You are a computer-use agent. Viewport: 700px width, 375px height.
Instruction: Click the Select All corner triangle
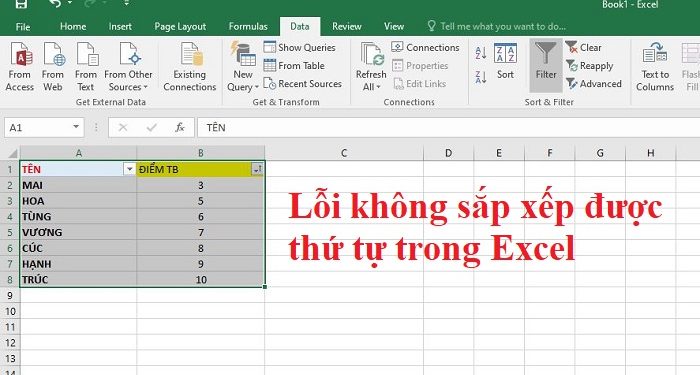pyautogui.click(x=12, y=153)
